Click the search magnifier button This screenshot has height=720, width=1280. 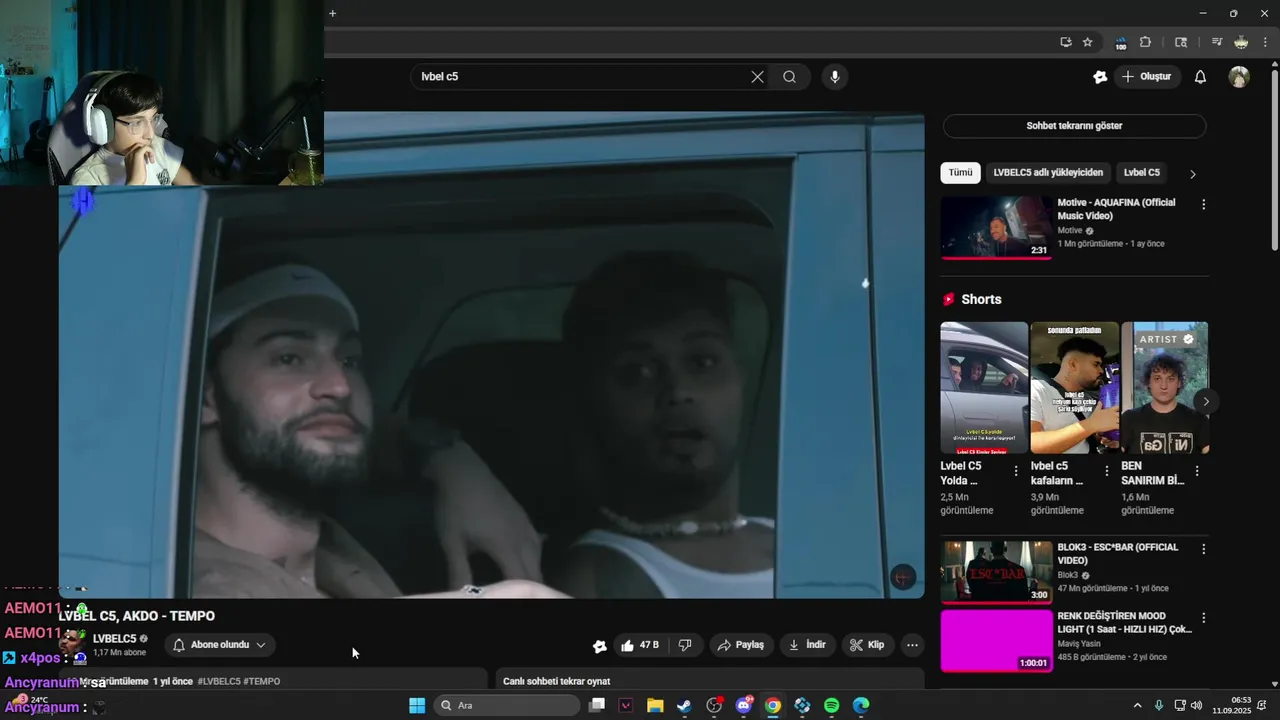(x=789, y=77)
